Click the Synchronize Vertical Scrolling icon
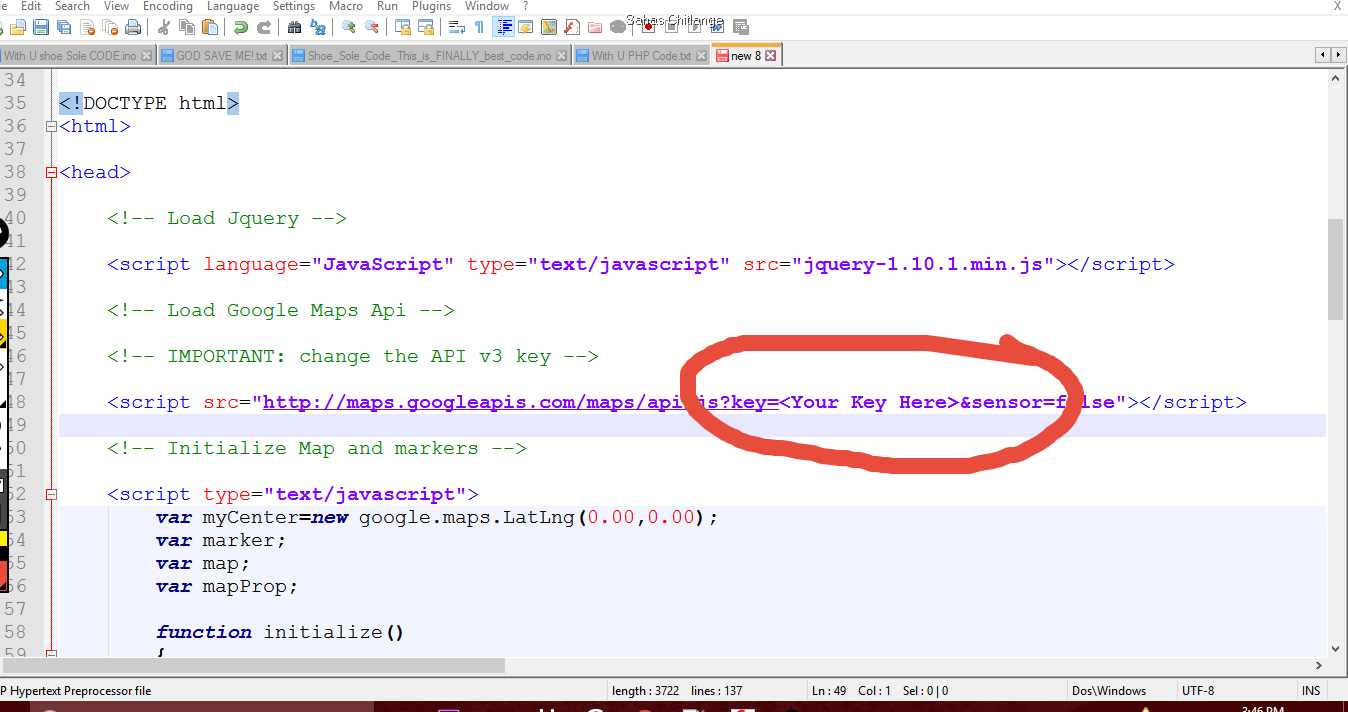Viewport: 1348px width, 712px height. (x=402, y=27)
